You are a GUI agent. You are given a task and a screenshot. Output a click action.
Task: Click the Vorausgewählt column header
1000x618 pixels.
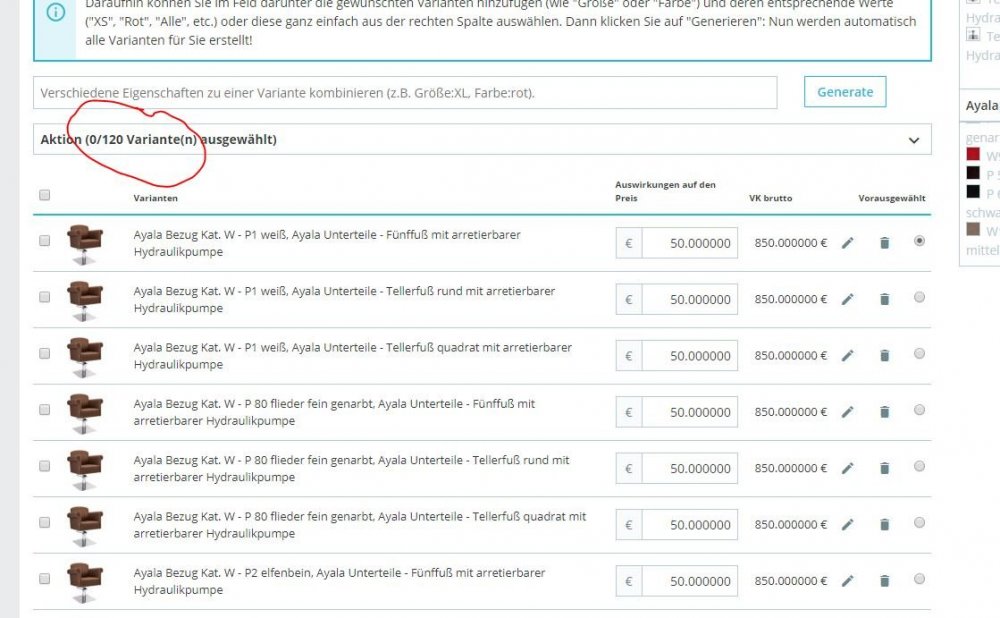coord(892,198)
